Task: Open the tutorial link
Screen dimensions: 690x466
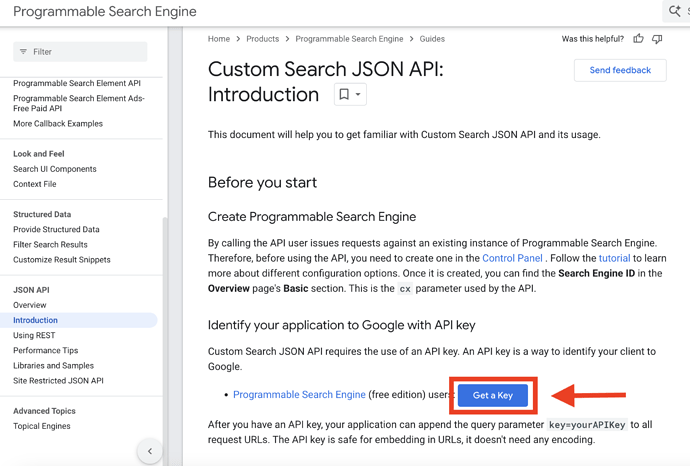Action: pos(614,258)
